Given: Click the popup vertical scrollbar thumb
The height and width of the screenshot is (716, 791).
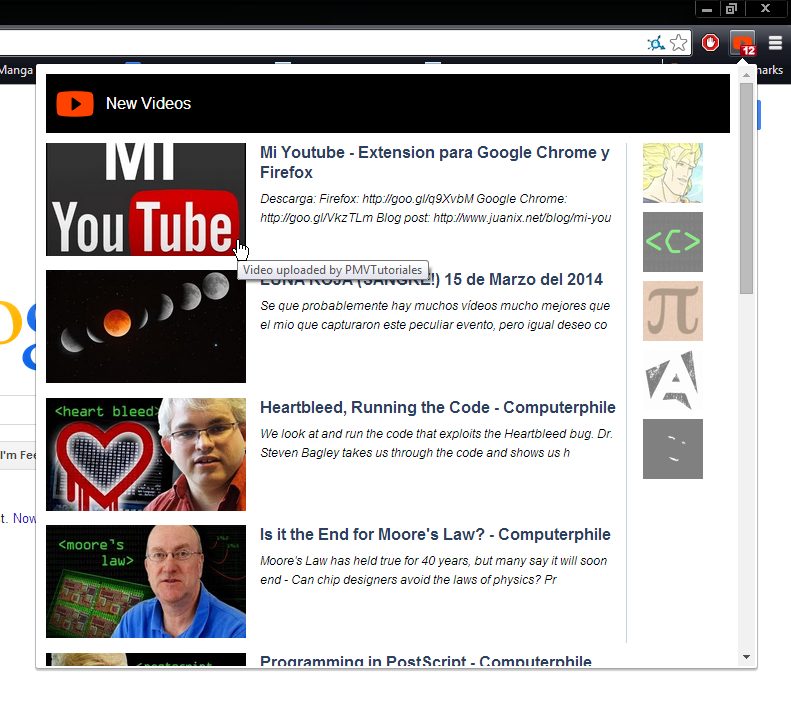Looking at the screenshot, I should 746,188.
